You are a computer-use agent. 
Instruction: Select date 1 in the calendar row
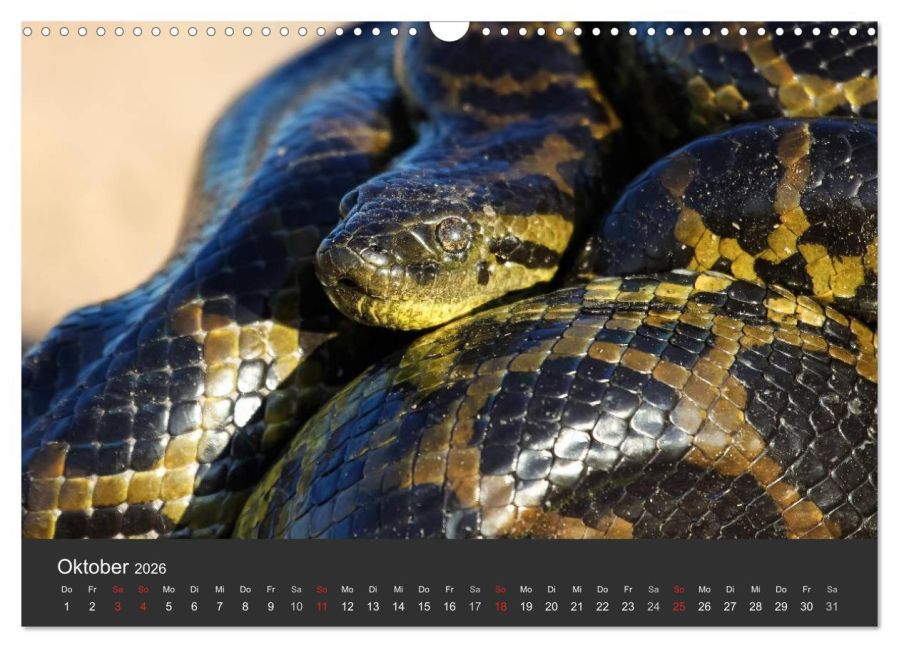point(67,607)
